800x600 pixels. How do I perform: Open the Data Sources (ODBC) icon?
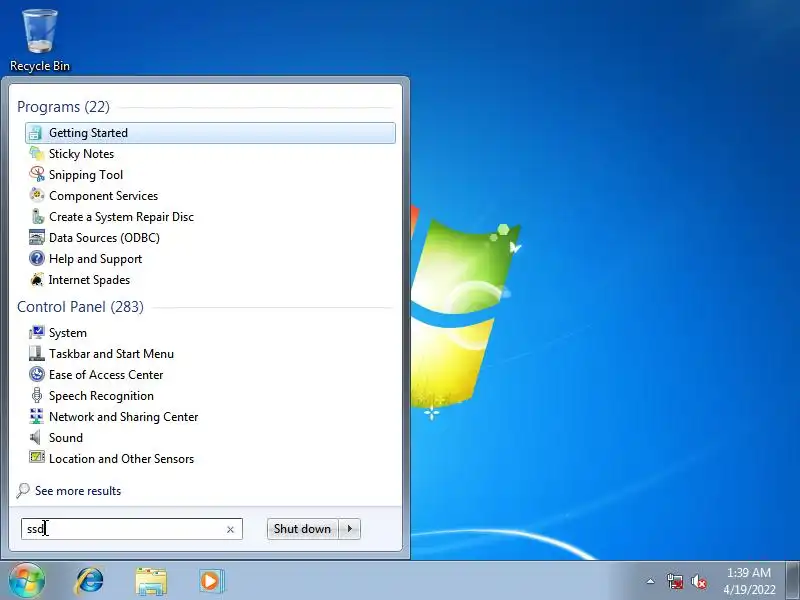pyautogui.click(x=36, y=237)
